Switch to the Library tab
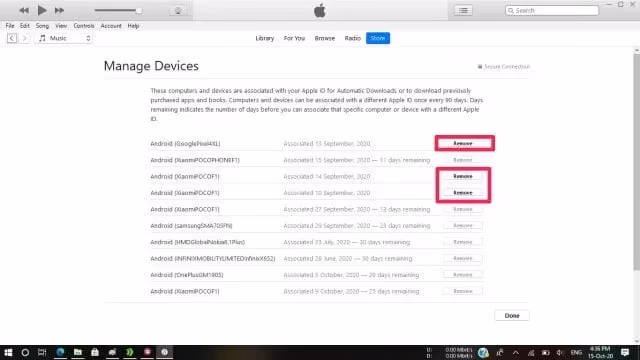This screenshot has height=360, width=640. point(264,38)
